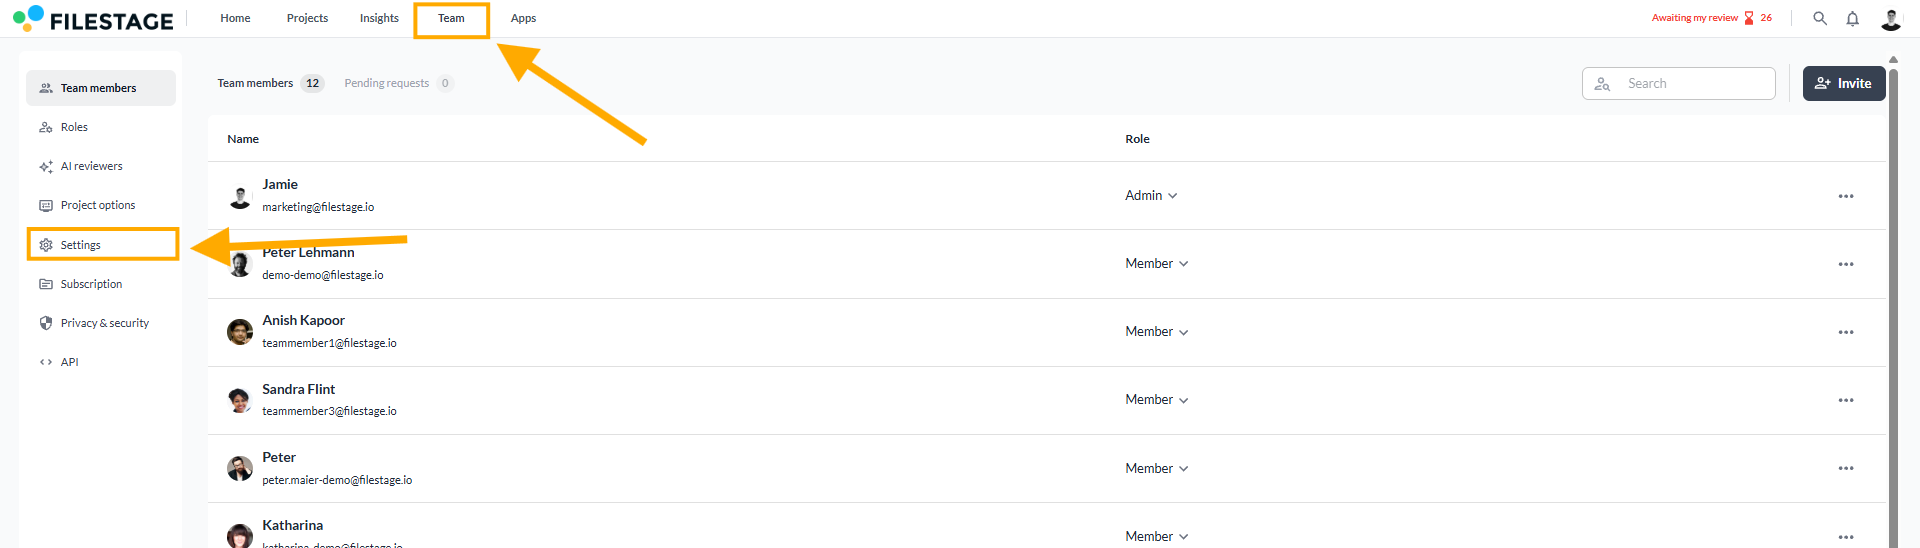The width and height of the screenshot is (1920, 548).
Task: Open the more options menu for Jamie
Action: pyautogui.click(x=1845, y=196)
